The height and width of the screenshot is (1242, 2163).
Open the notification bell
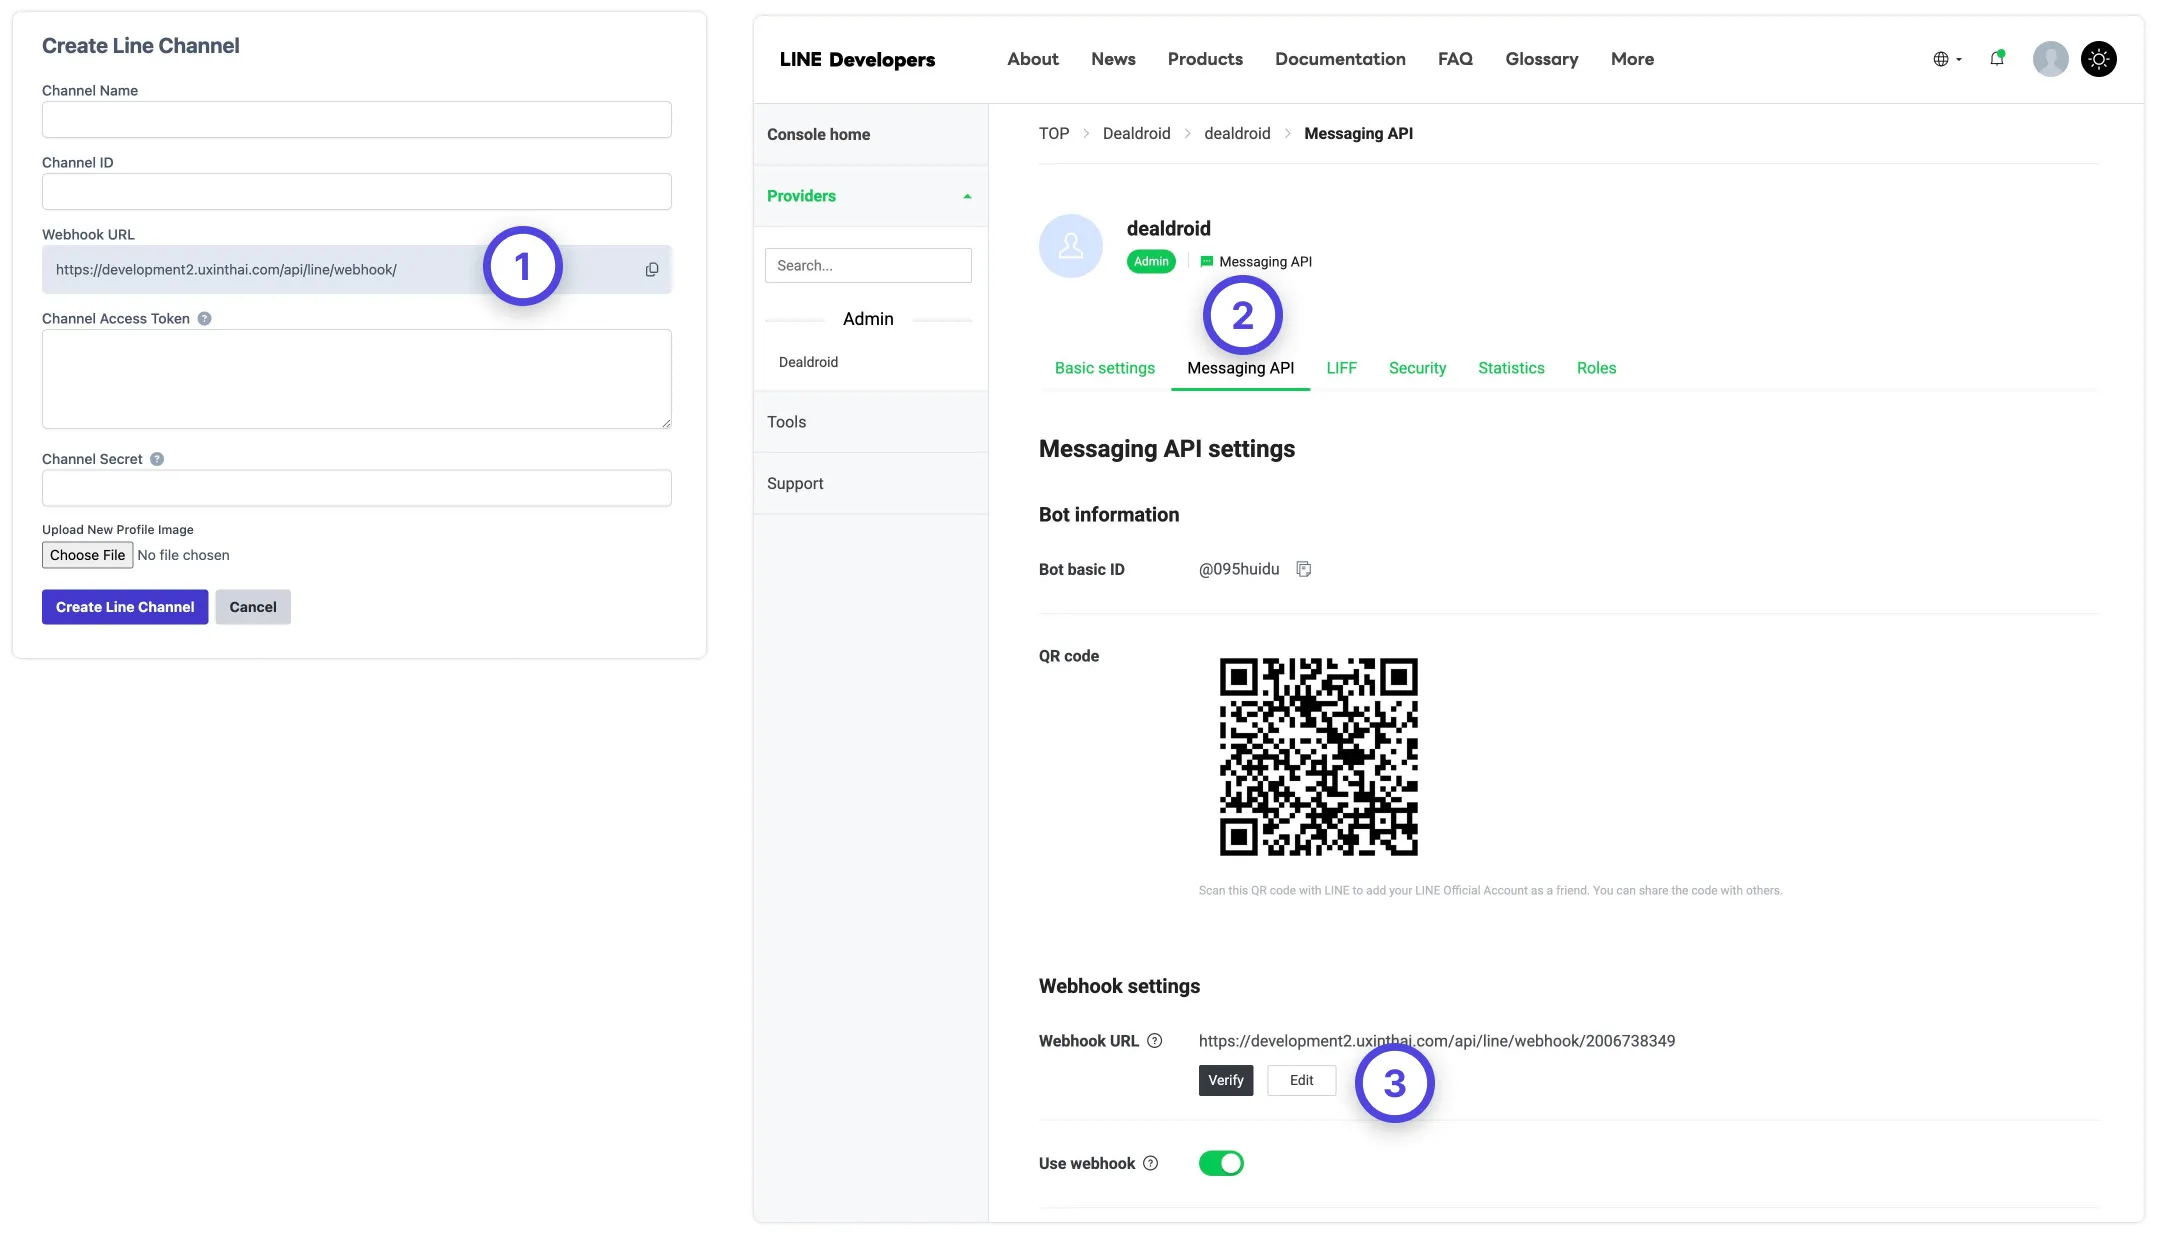point(1997,59)
